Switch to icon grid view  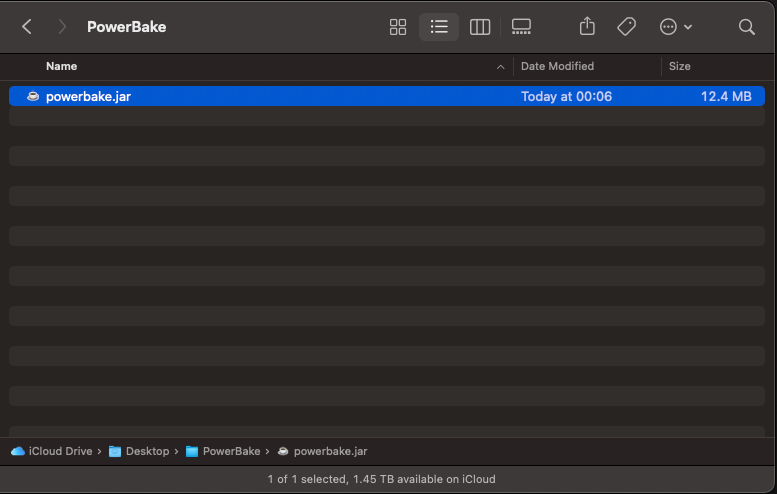click(398, 27)
